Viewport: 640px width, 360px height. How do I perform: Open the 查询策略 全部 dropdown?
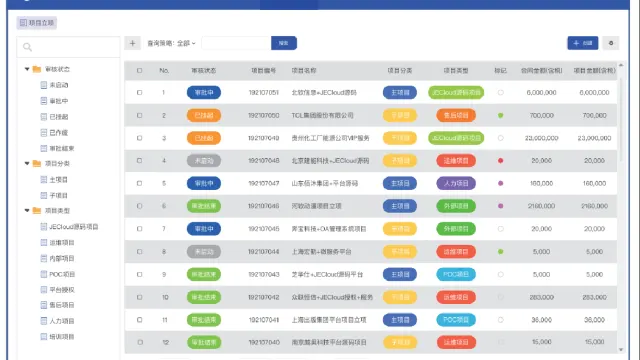tap(186, 43)
